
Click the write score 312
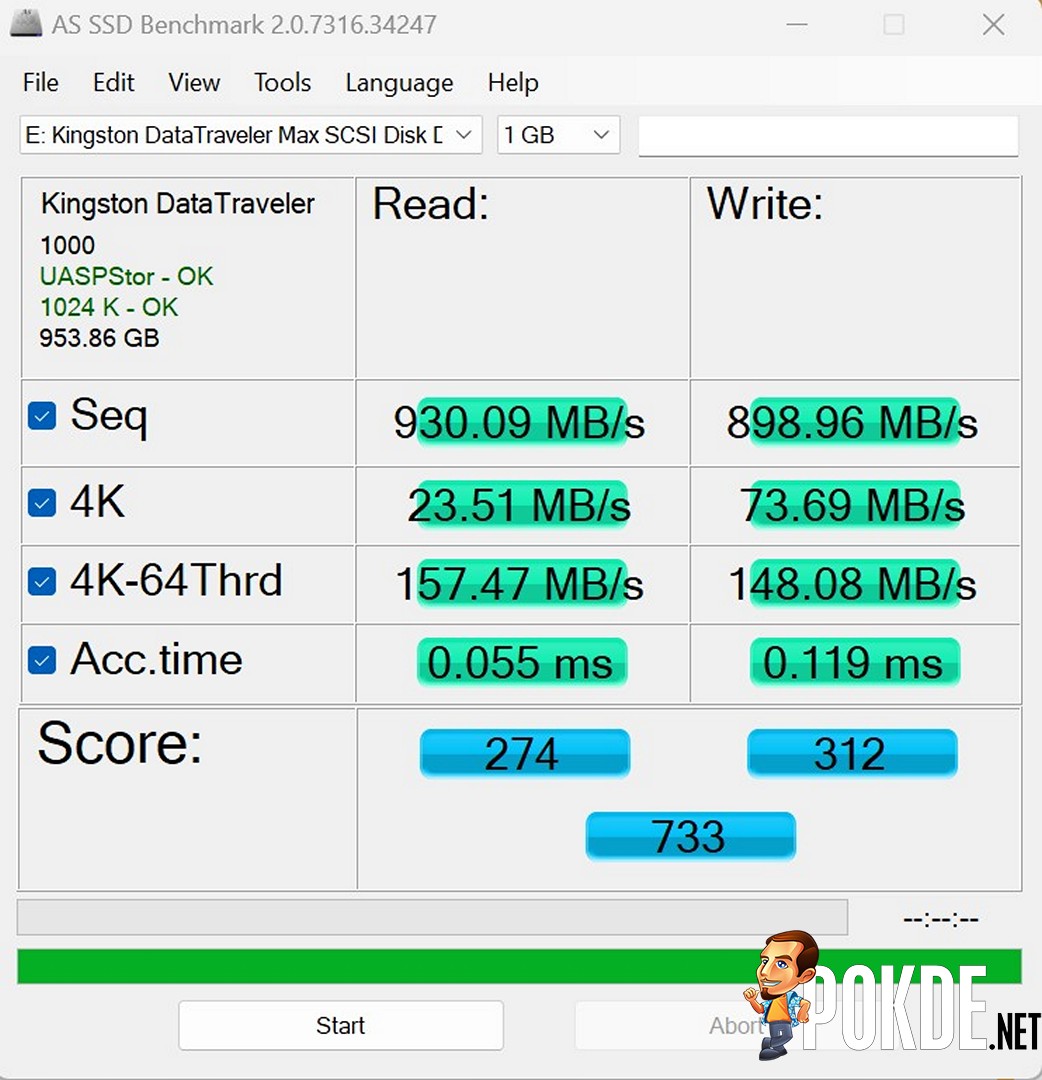[852, 754]
